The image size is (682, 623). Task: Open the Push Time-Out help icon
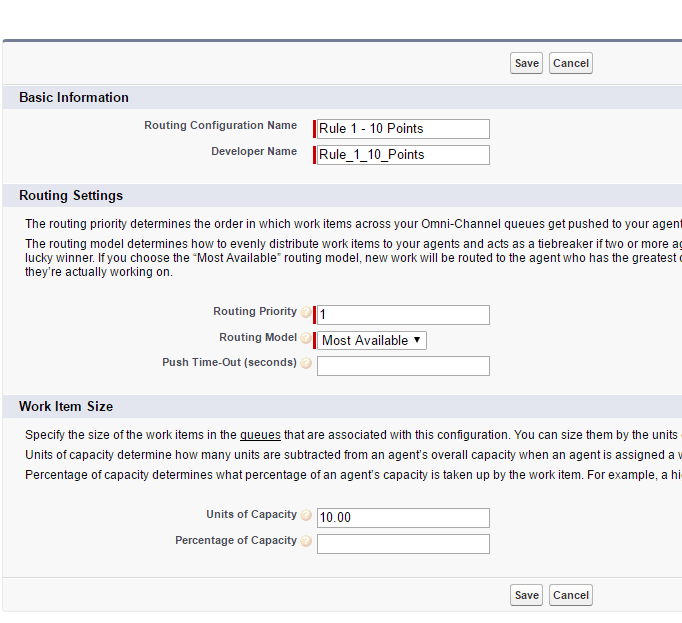click(x=306, y=364)
